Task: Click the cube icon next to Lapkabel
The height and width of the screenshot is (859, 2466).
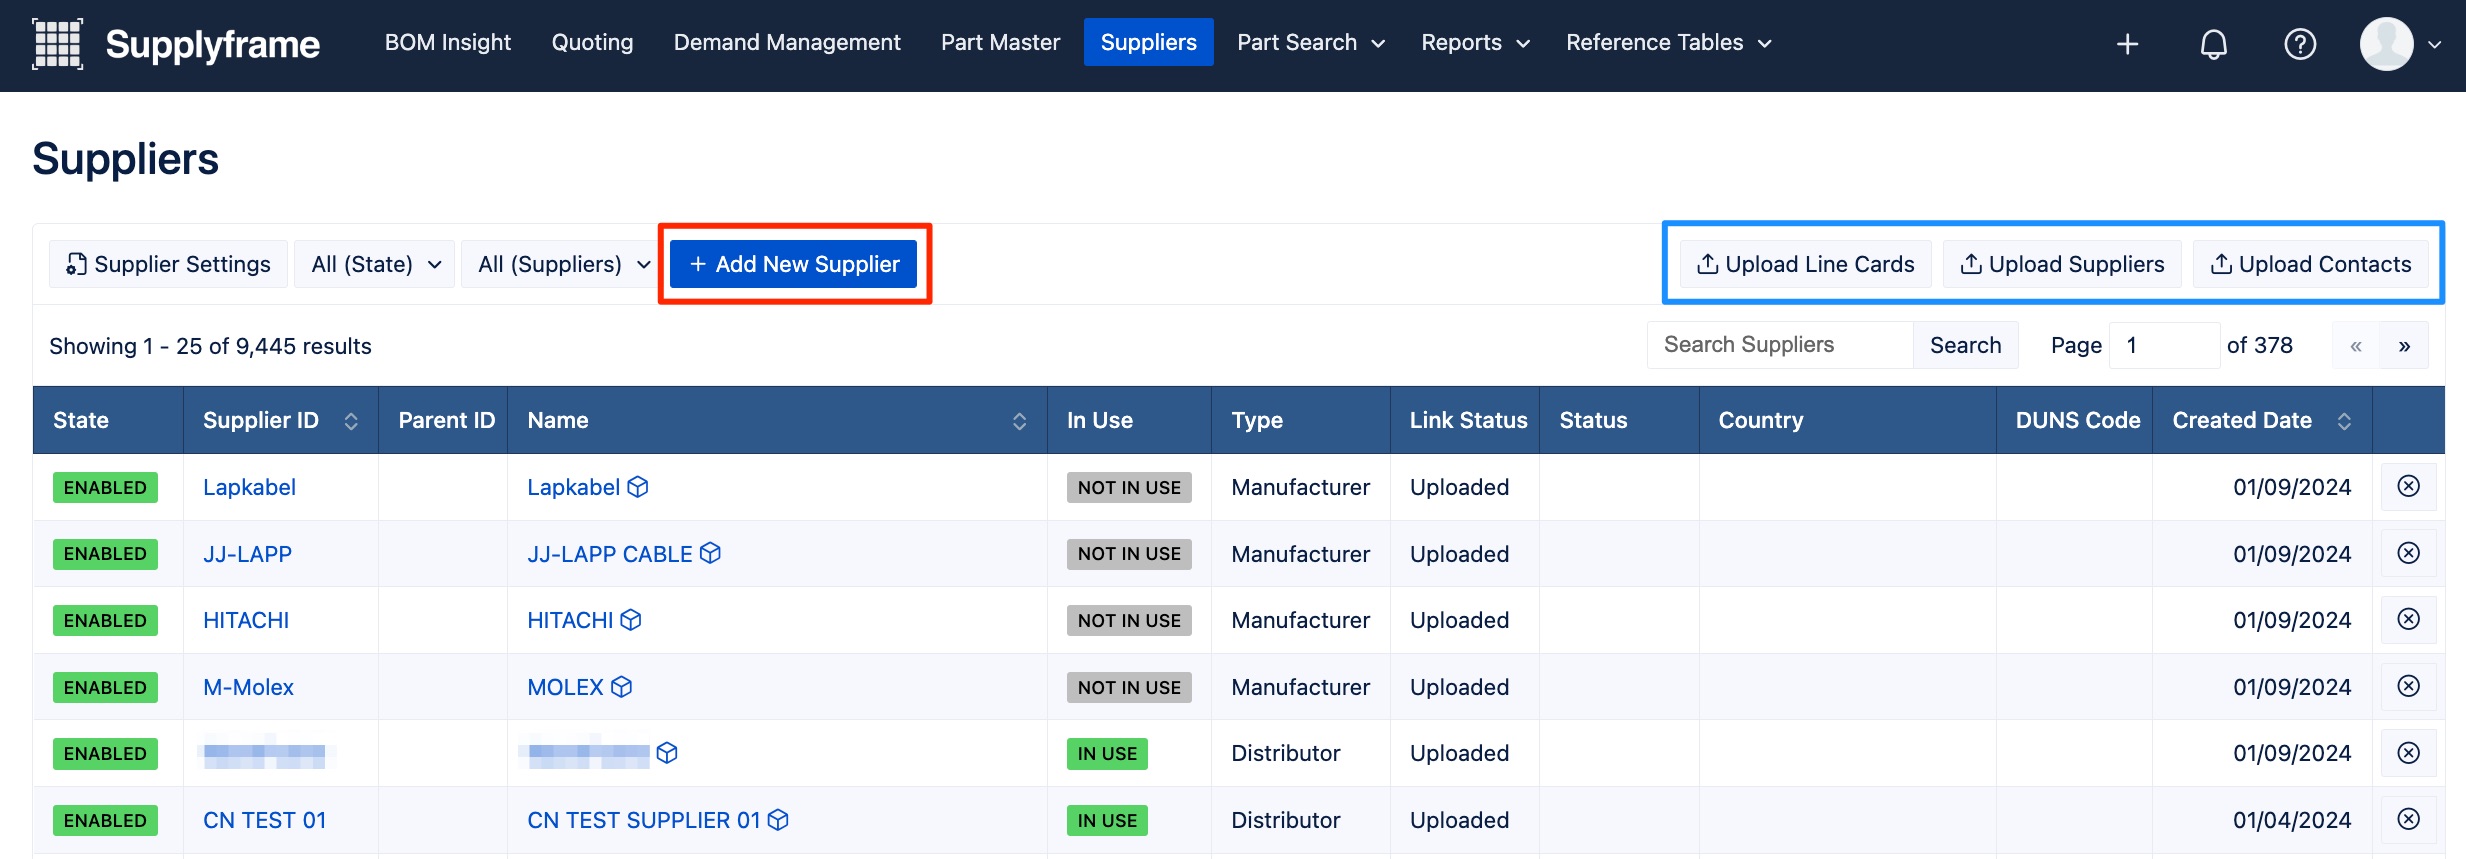Action: coord(638,487)
